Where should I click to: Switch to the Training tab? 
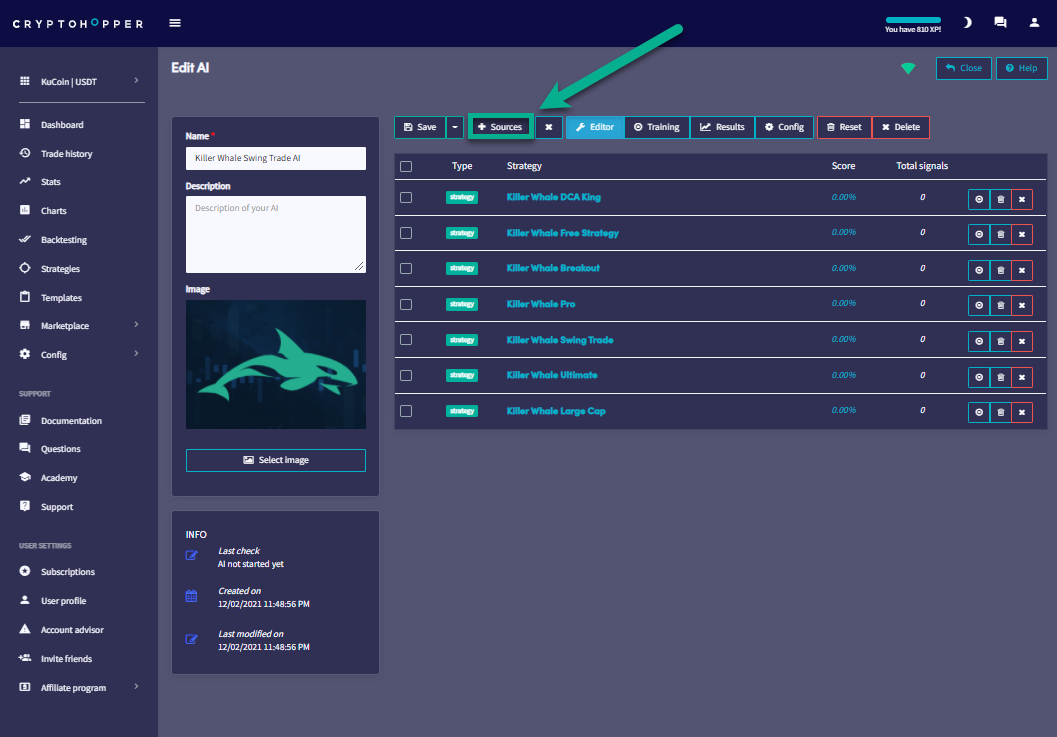[657, 127]
